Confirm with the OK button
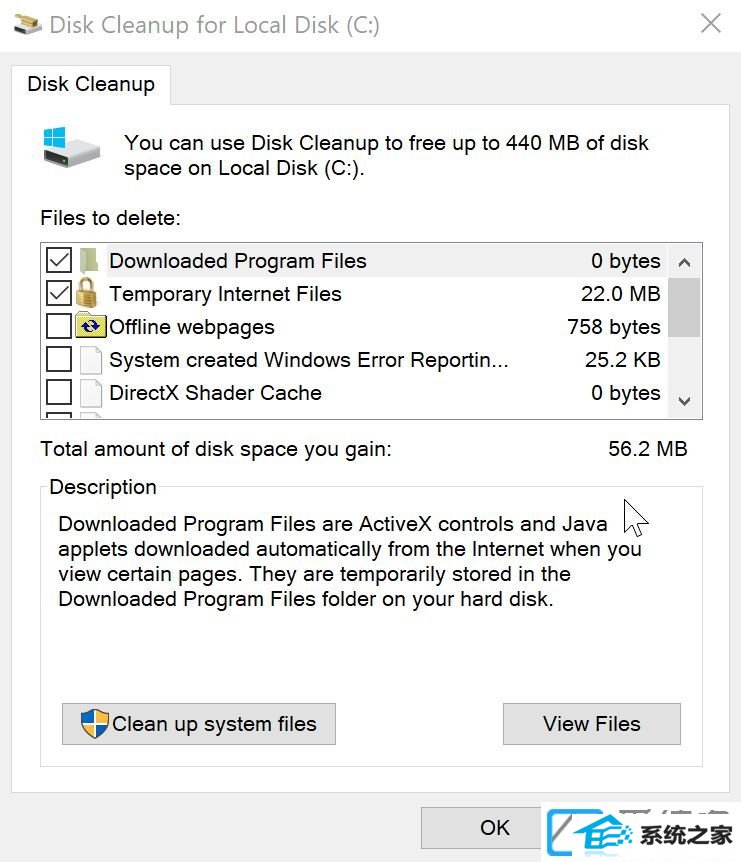 (x=482, y=827)
